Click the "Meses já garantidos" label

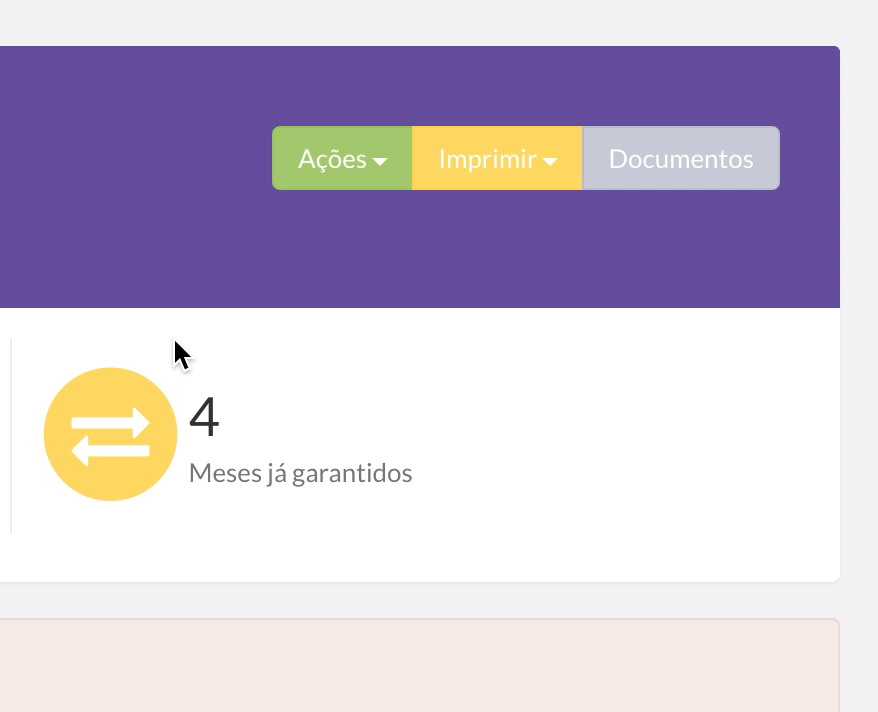[x=300, y=473]
